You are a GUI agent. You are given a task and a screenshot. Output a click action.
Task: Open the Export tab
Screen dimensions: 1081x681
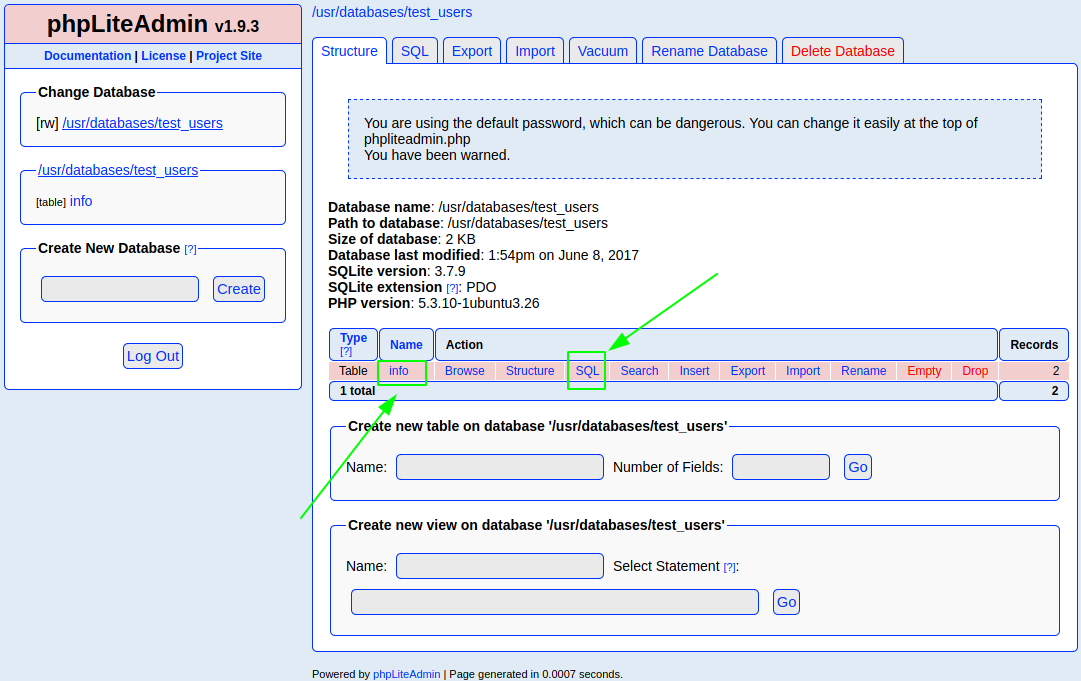tap(472, 51)
